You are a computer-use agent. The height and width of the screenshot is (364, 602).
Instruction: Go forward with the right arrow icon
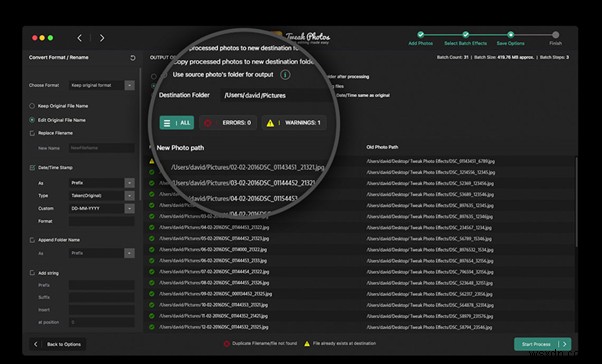click(102, 38)
